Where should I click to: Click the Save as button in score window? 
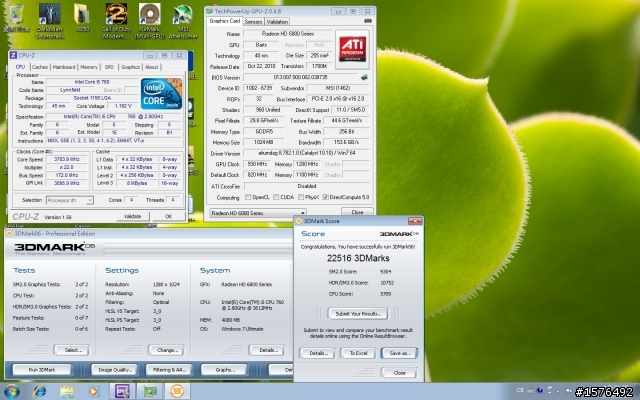[400, 353]
